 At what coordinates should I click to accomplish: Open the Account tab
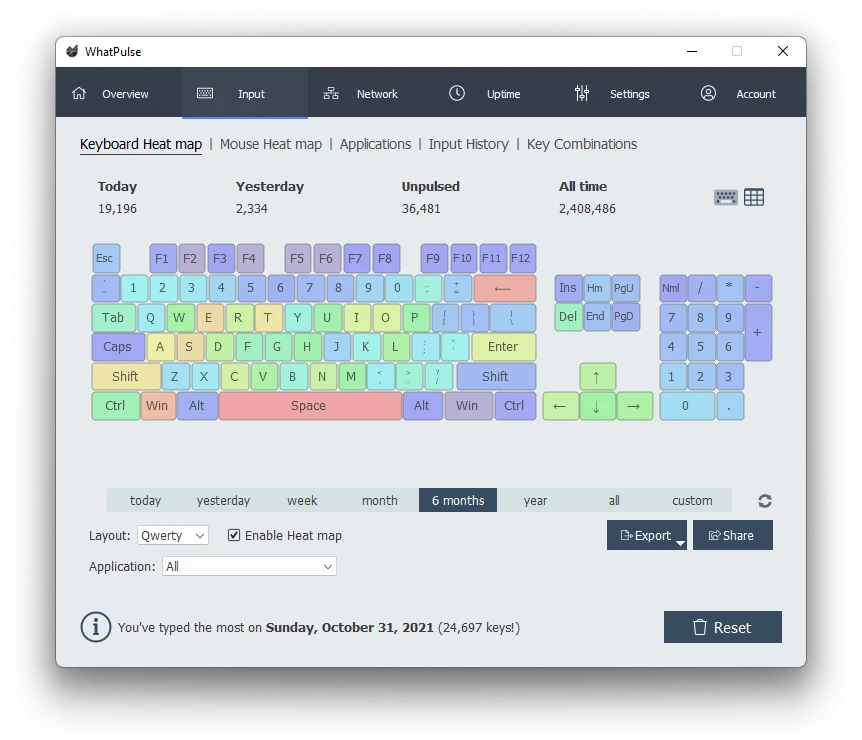tap(746, 93)
